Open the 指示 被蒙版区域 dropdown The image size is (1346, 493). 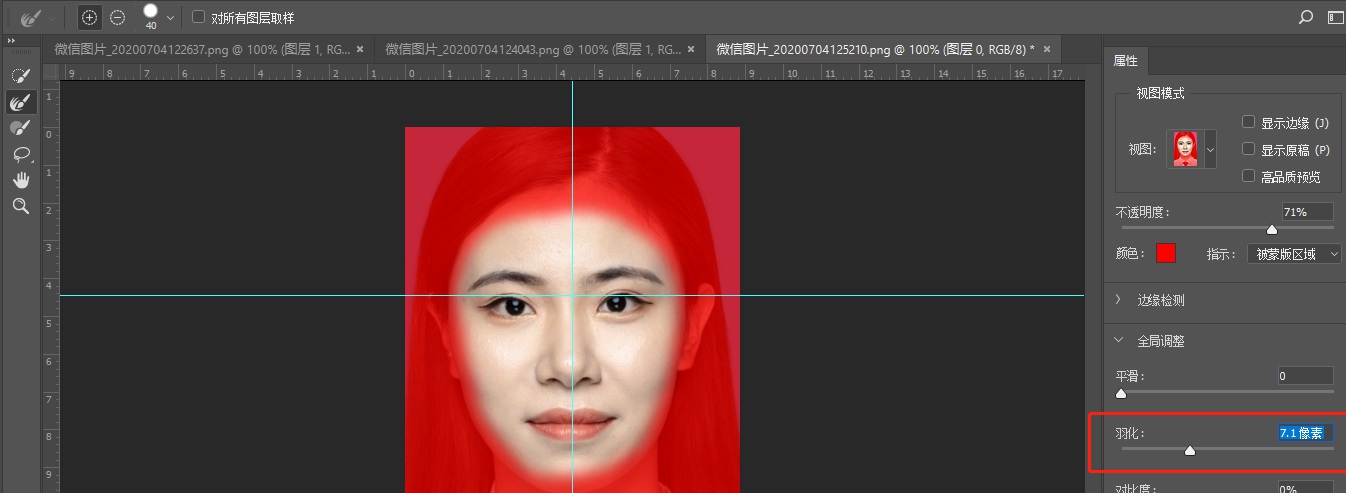1293,254
